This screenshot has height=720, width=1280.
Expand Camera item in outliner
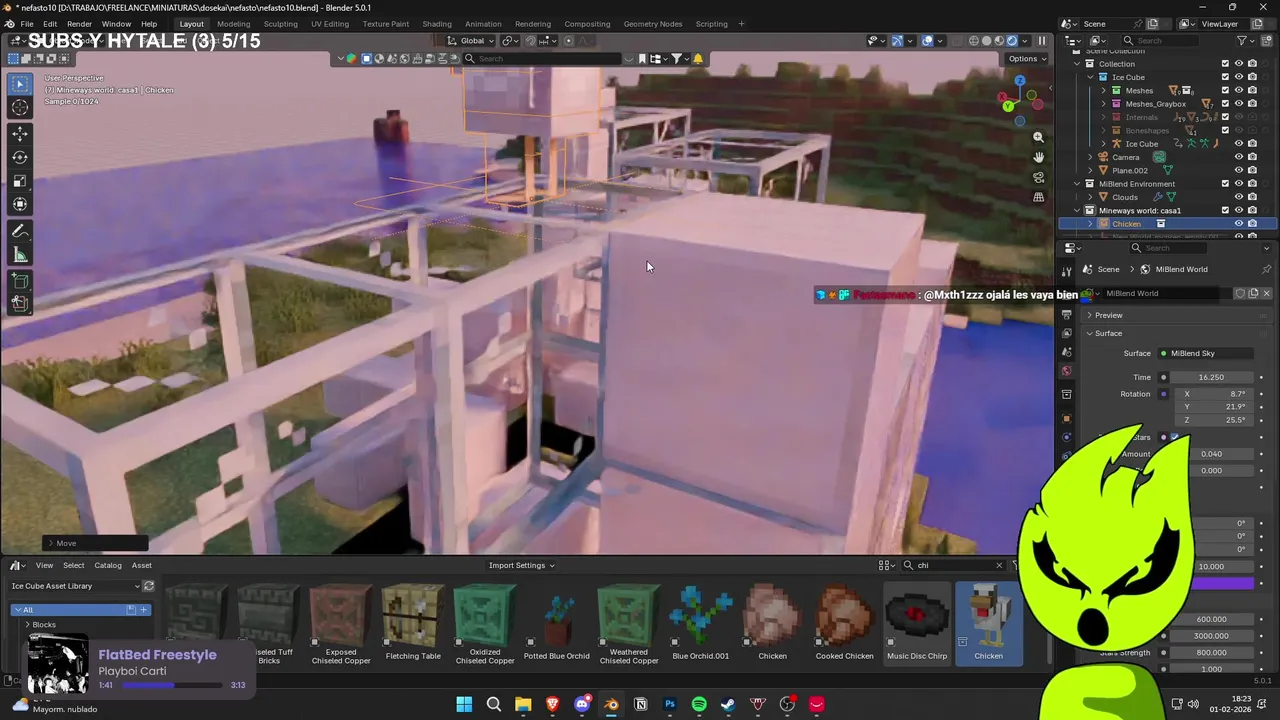[1090, 157]
